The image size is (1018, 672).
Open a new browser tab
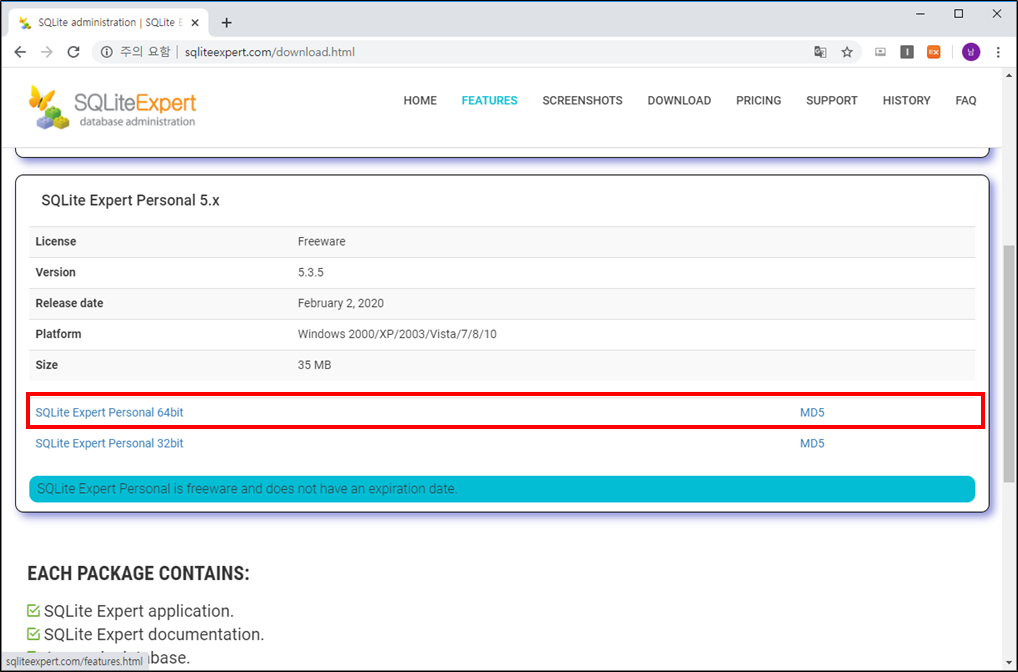226,23
